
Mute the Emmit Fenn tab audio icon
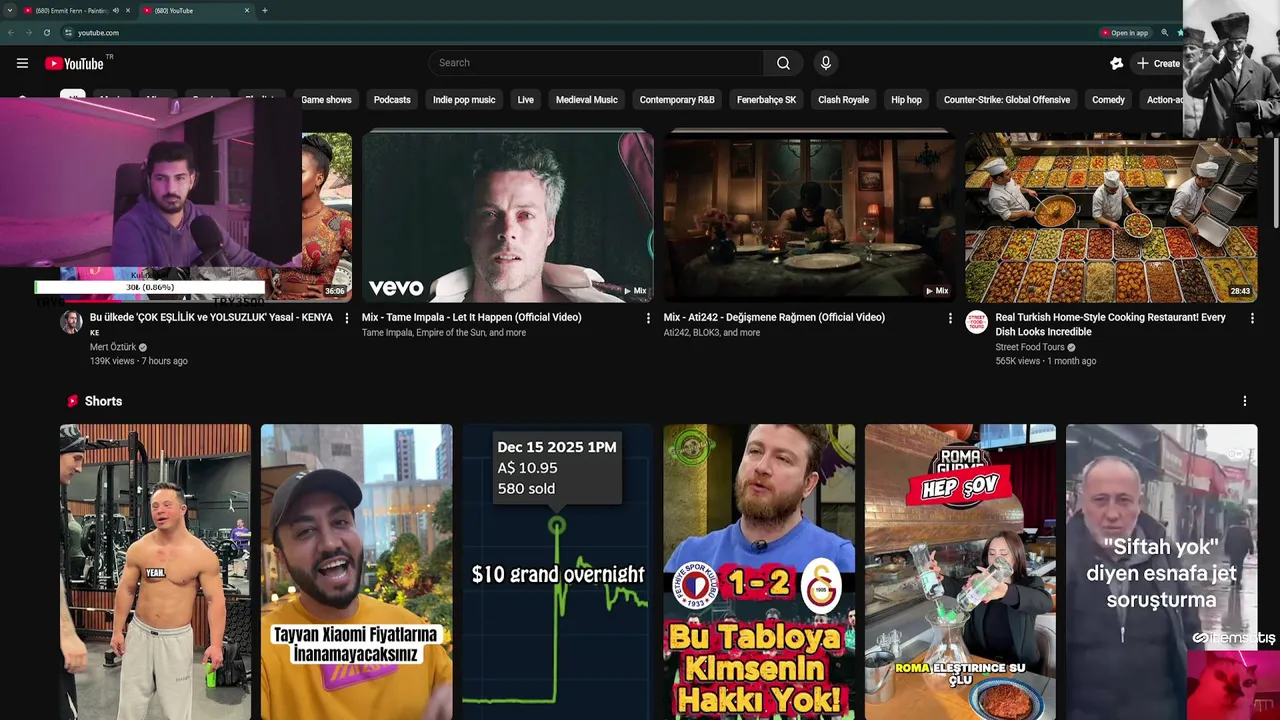point(116,10)
